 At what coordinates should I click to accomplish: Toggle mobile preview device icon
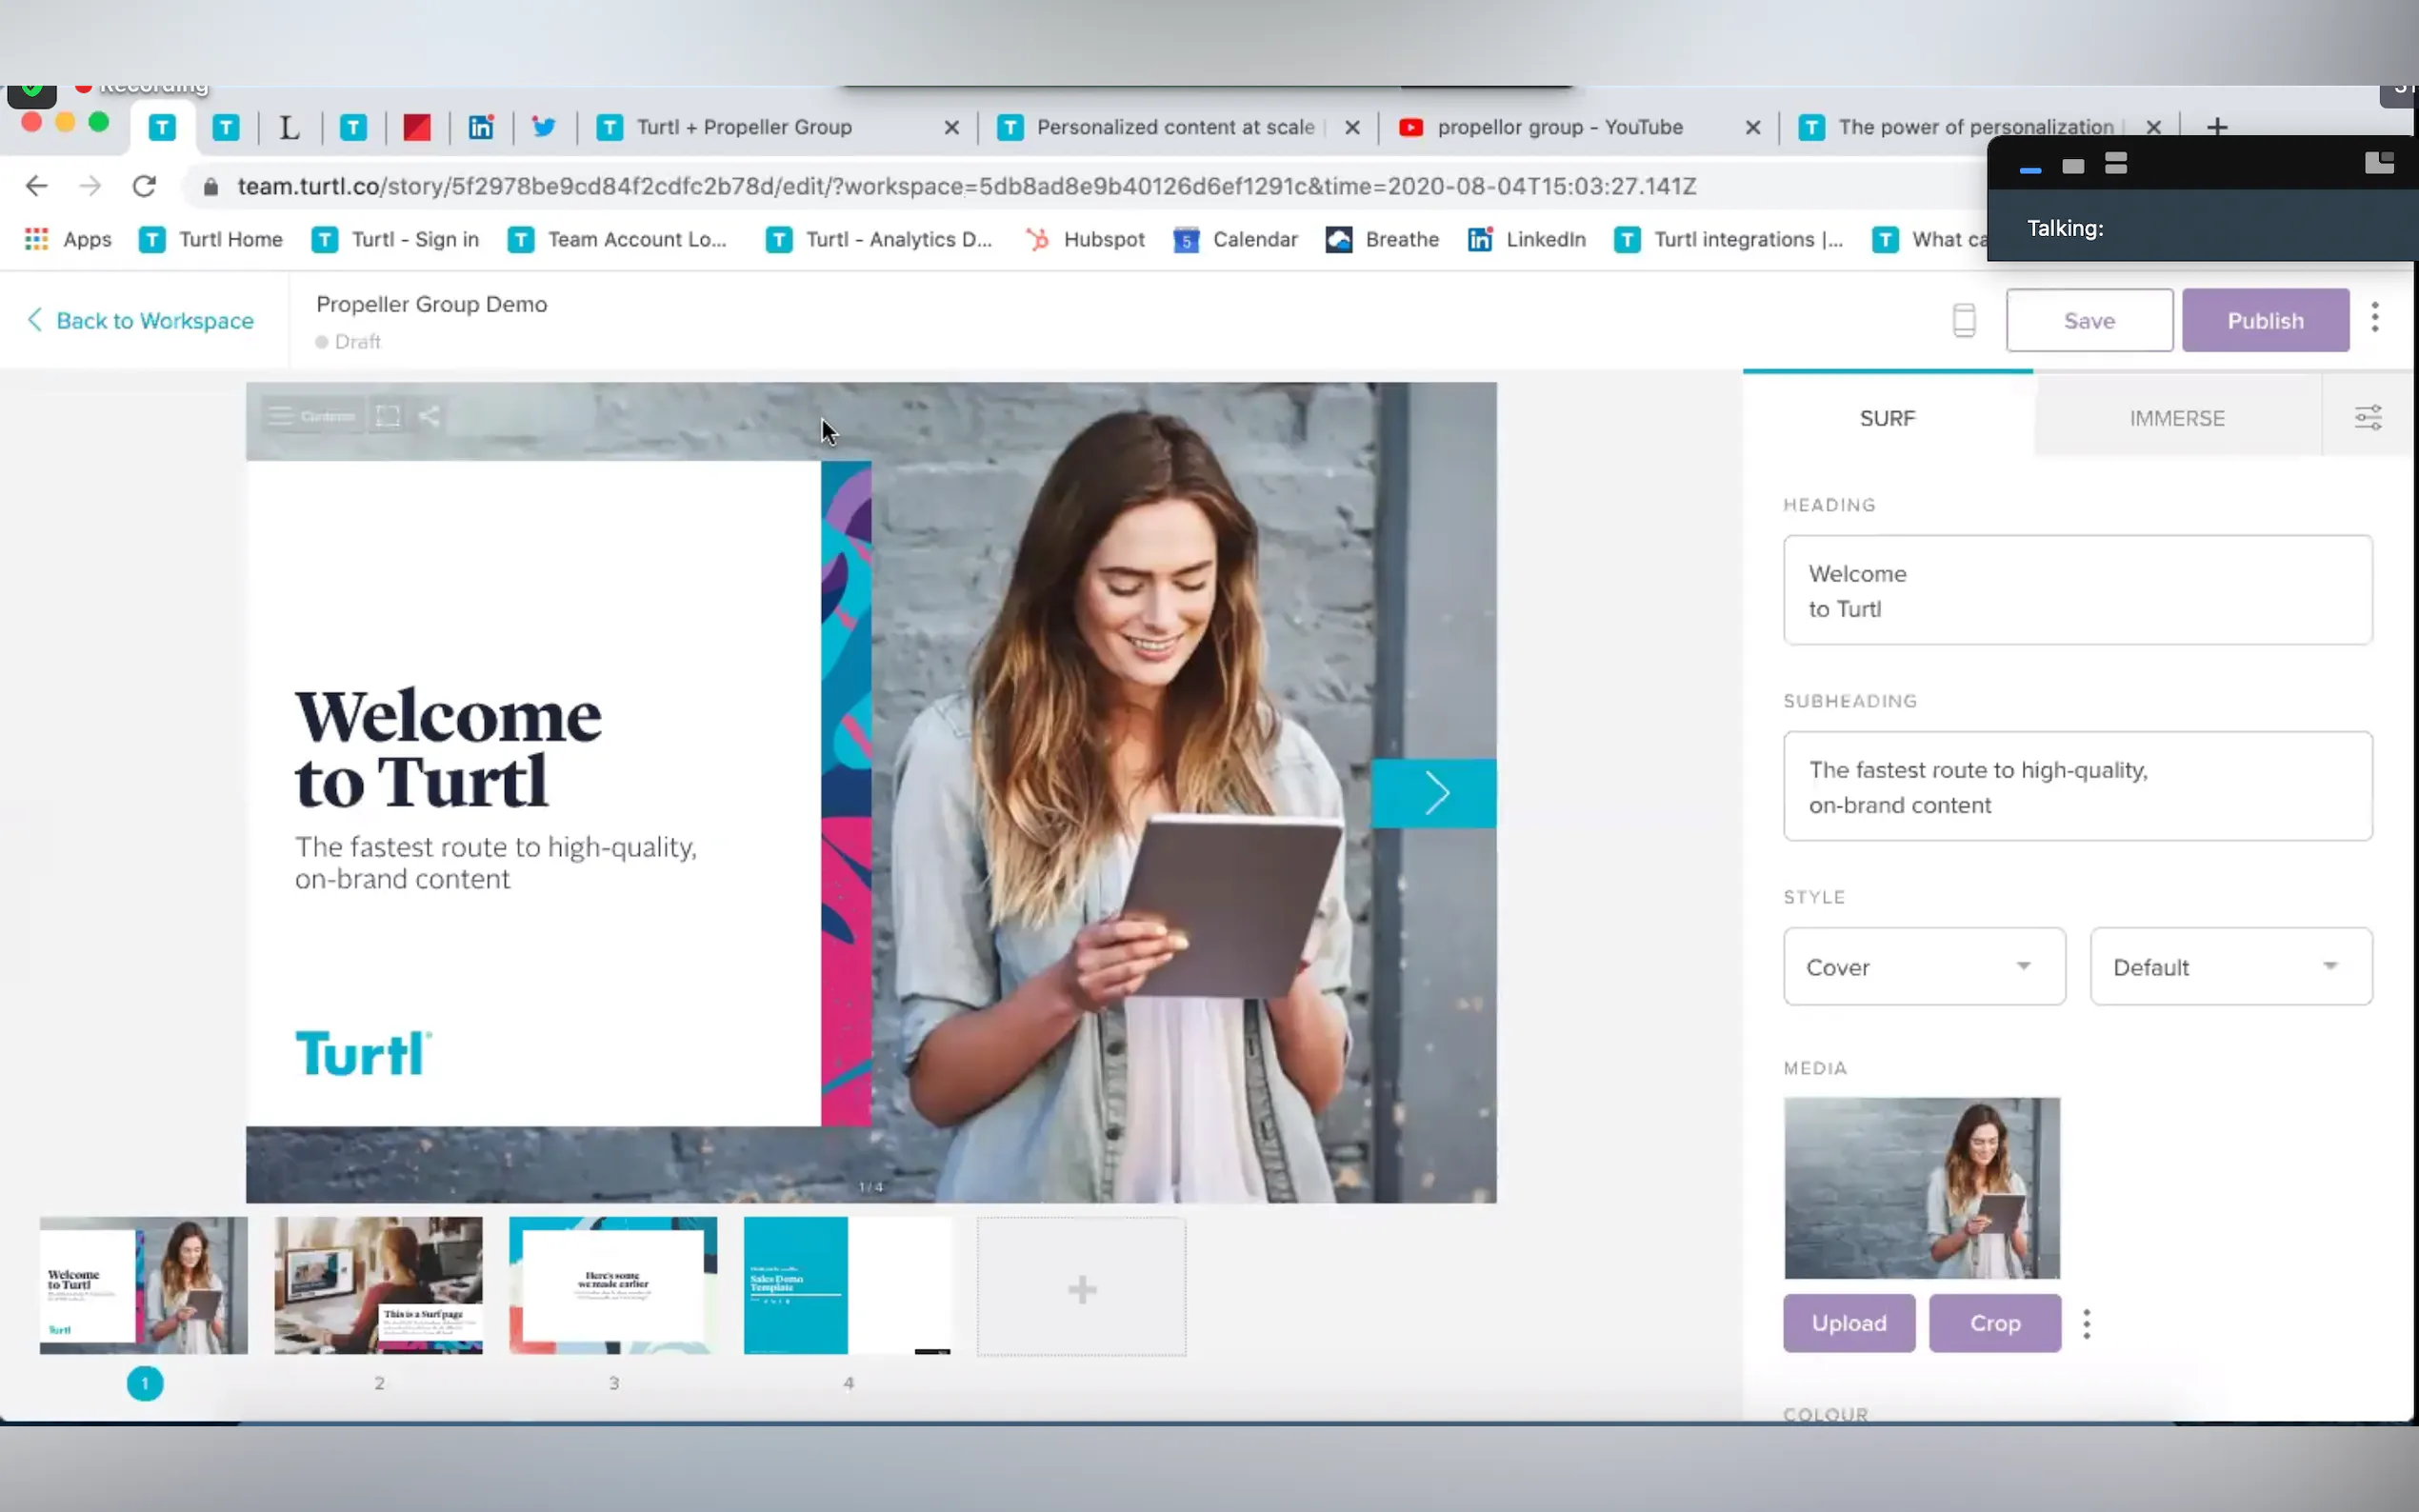pyautogui.click(x=1963, y=320)
